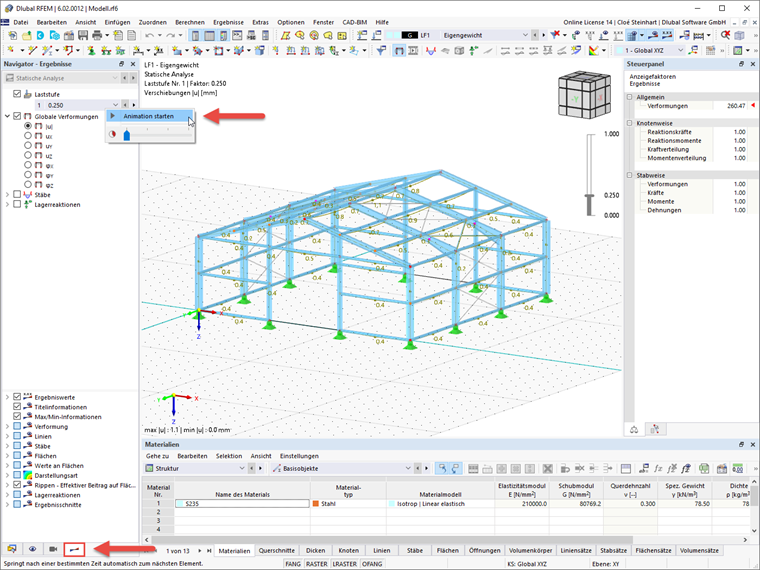Toggle the LRASTER status bar button

pyautogui.click(x=345, y=564)
